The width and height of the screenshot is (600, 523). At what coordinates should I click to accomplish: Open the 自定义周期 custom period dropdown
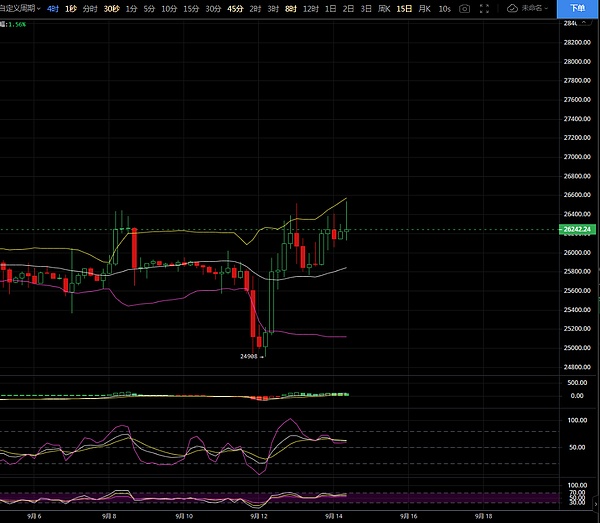20,8
